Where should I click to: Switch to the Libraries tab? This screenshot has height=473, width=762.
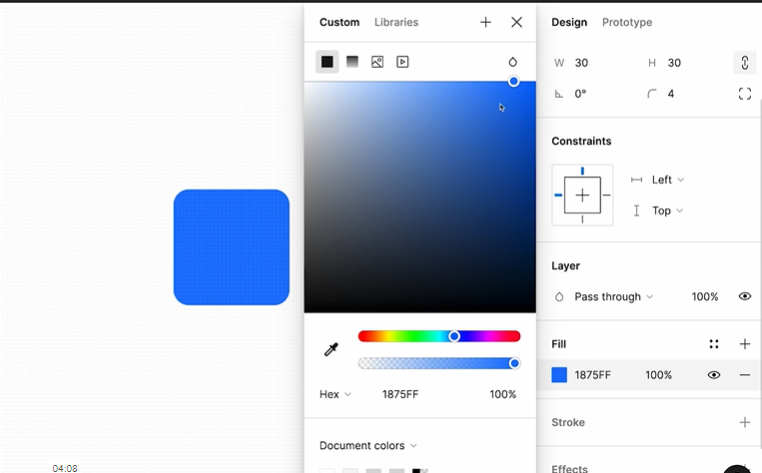[396, 22]
